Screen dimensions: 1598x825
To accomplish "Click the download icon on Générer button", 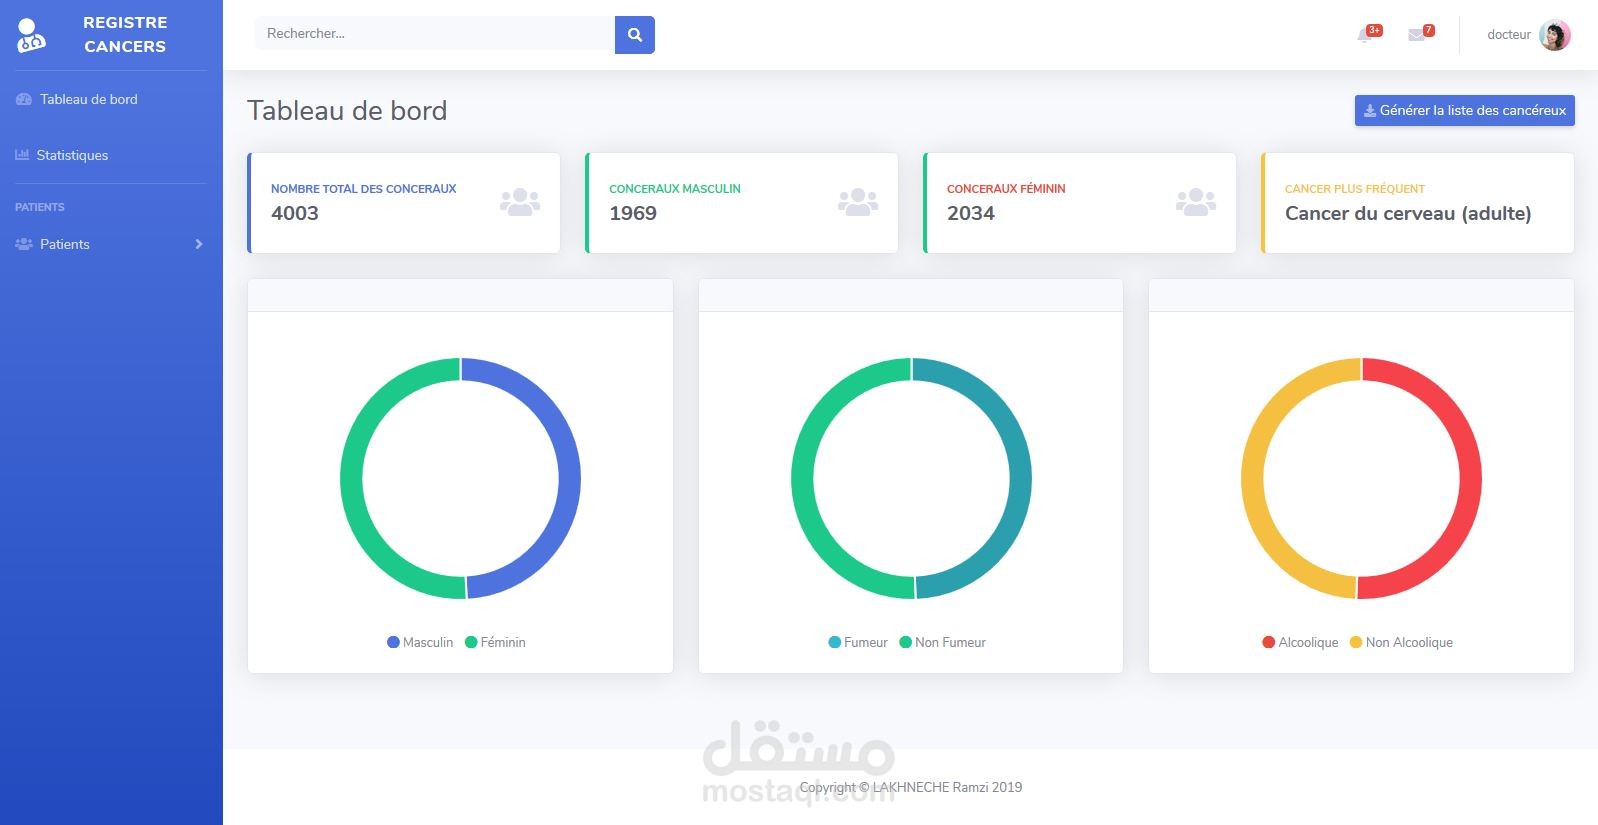I will (1370, 110).
